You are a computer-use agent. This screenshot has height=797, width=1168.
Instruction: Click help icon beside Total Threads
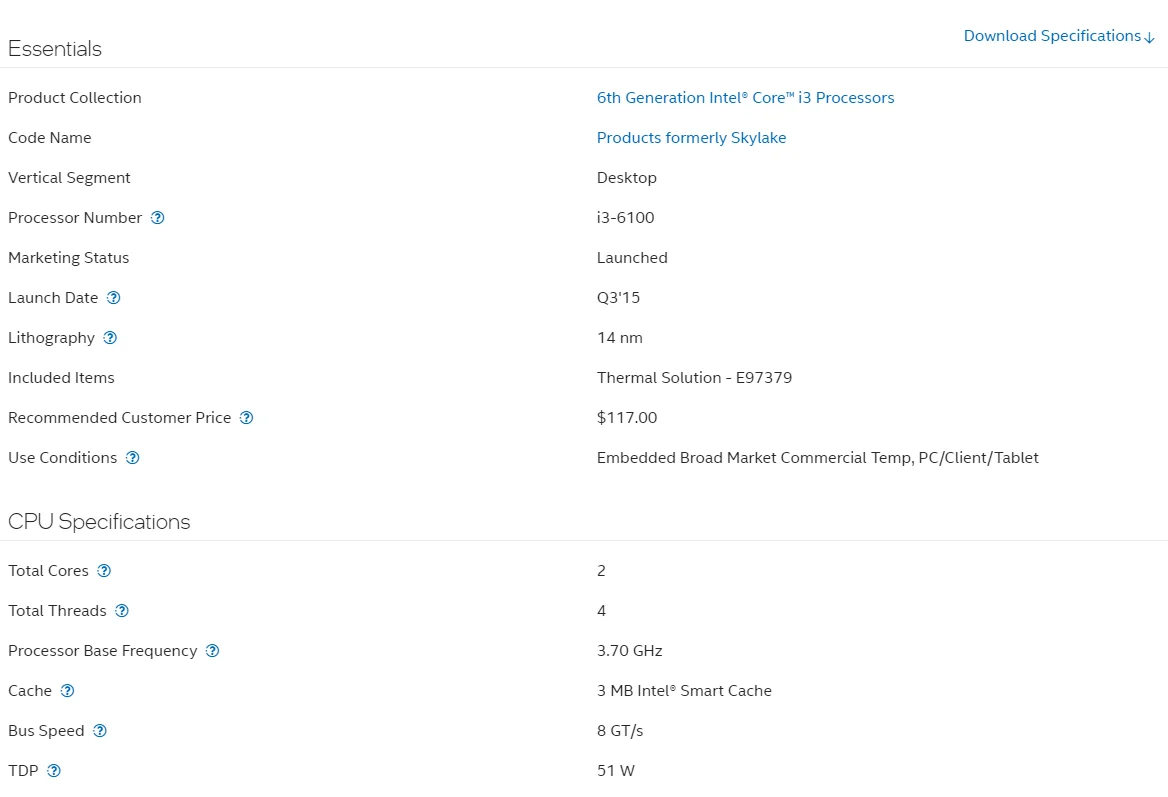122,611
